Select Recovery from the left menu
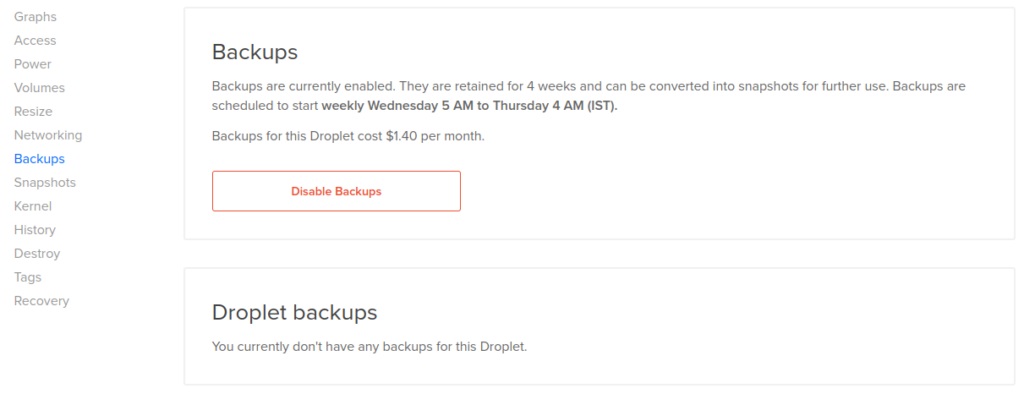Viewport: 1024px width, 394px height. tap(41, 301)
